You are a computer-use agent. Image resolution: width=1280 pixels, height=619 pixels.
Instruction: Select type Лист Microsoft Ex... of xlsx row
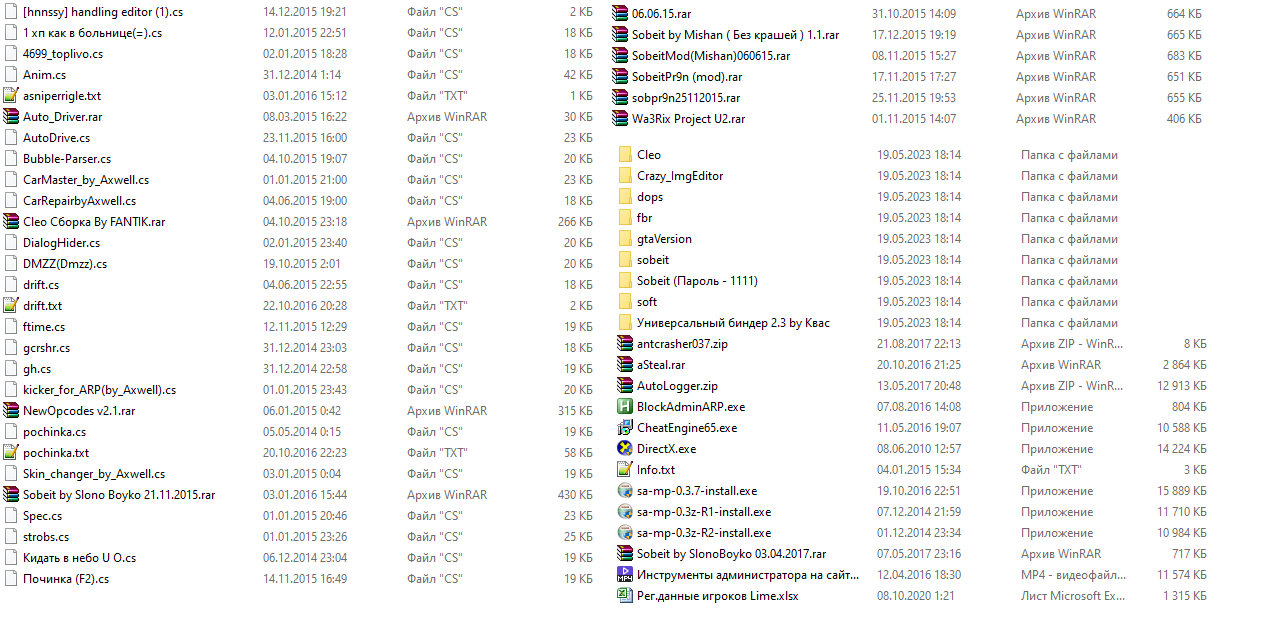pos(1073,596)
